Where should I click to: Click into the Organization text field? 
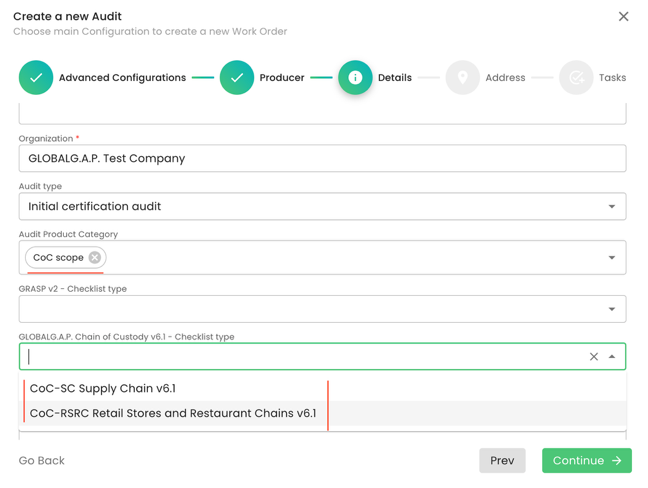322,159
